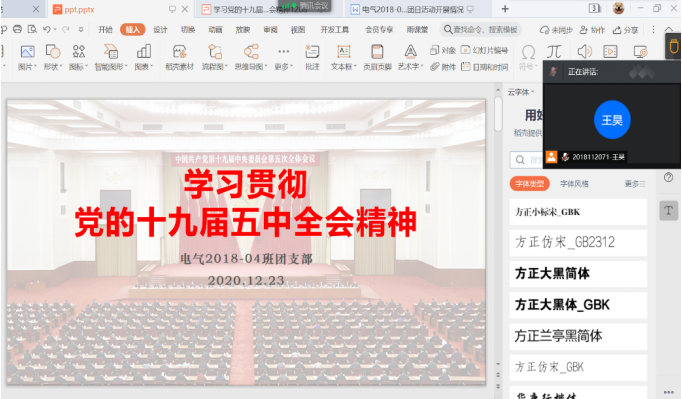Screen dimensions: 682x399
Task: Open the 开发工具 ribbon tab
Action: pos(335,30)
